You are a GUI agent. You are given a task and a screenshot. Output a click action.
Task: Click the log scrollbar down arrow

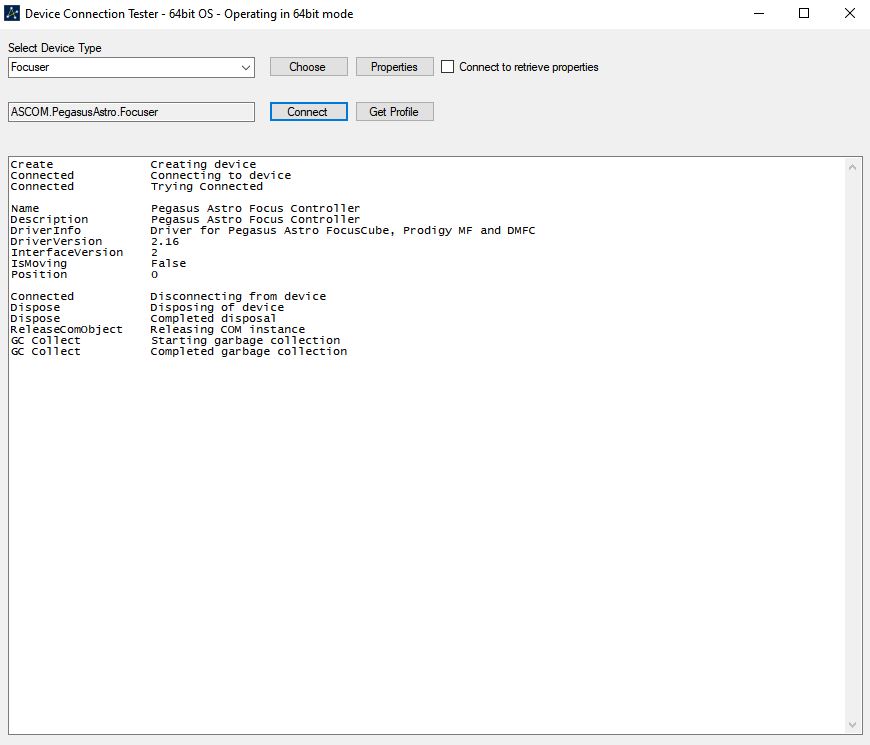(852, 725)
